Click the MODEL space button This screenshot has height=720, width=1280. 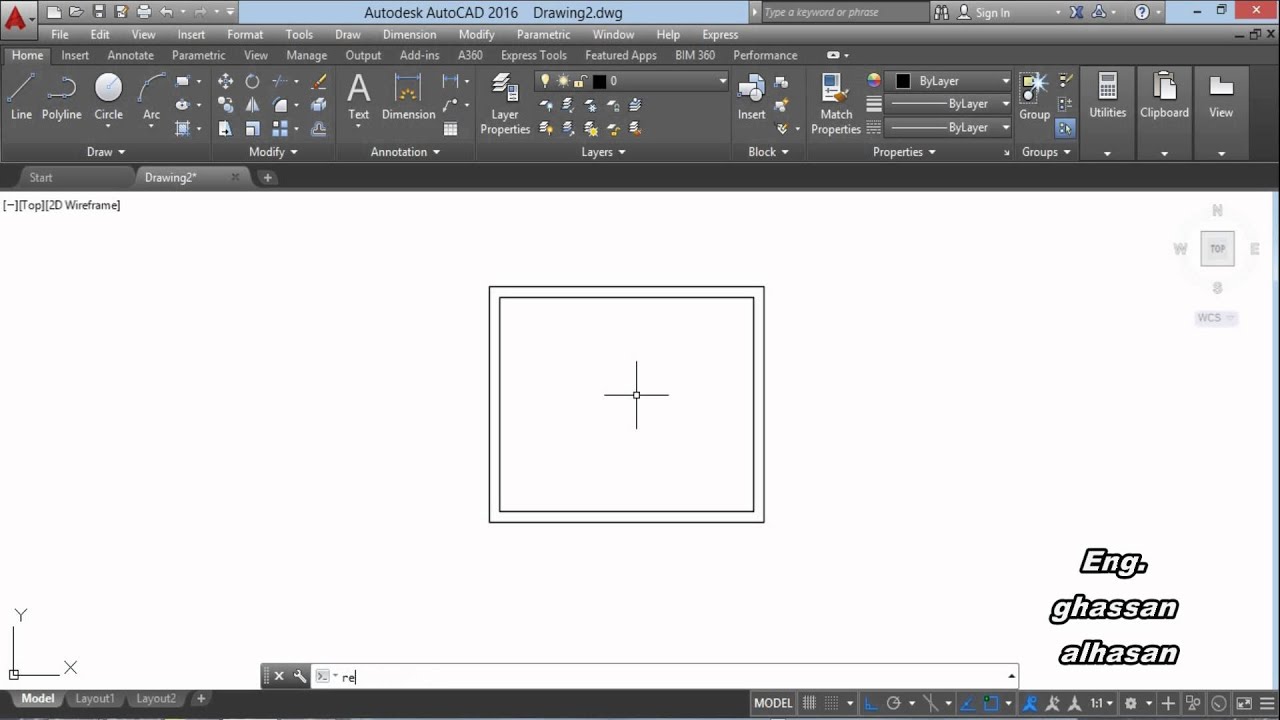pyautogui.click(x=773, y=703)
